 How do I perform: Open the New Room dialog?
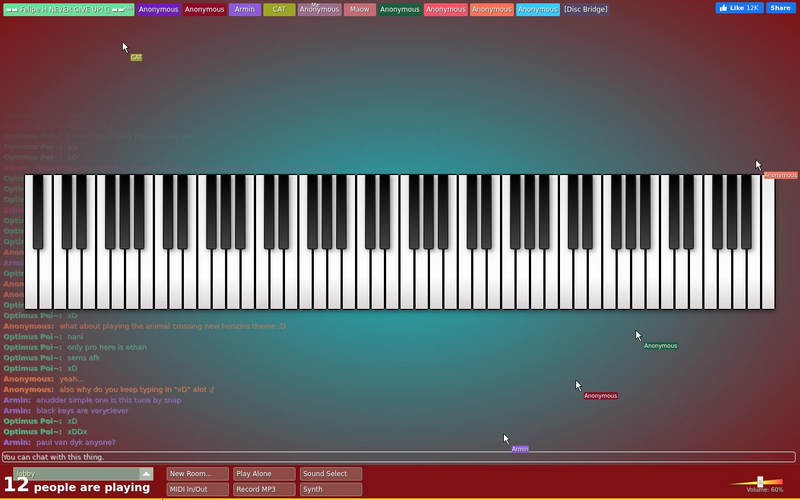197,474
